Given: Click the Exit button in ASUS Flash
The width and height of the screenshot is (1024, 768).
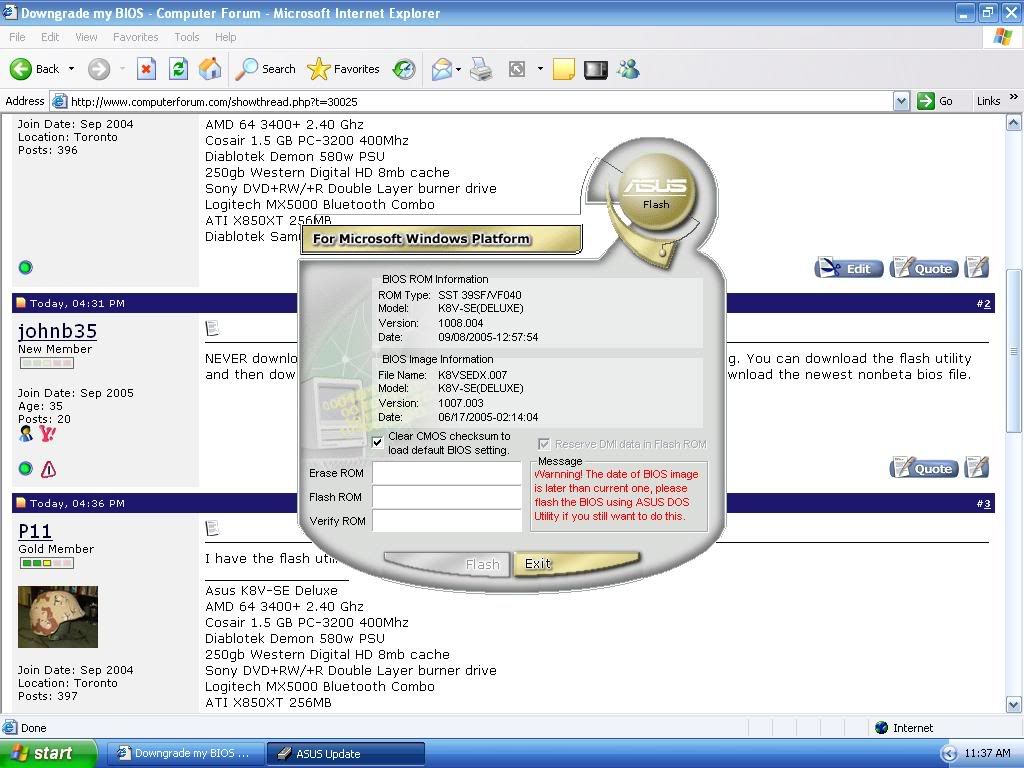Looking at the screenshot, I should 576,564.
